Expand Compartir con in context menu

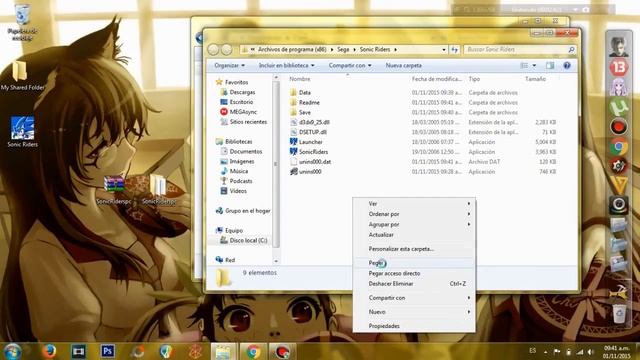414,298
